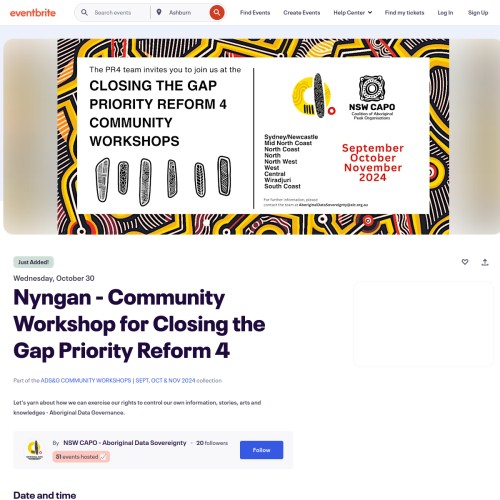Like the event with the heart icon
The width and height of the screenshot is (500, 500).
coord(465,262)
